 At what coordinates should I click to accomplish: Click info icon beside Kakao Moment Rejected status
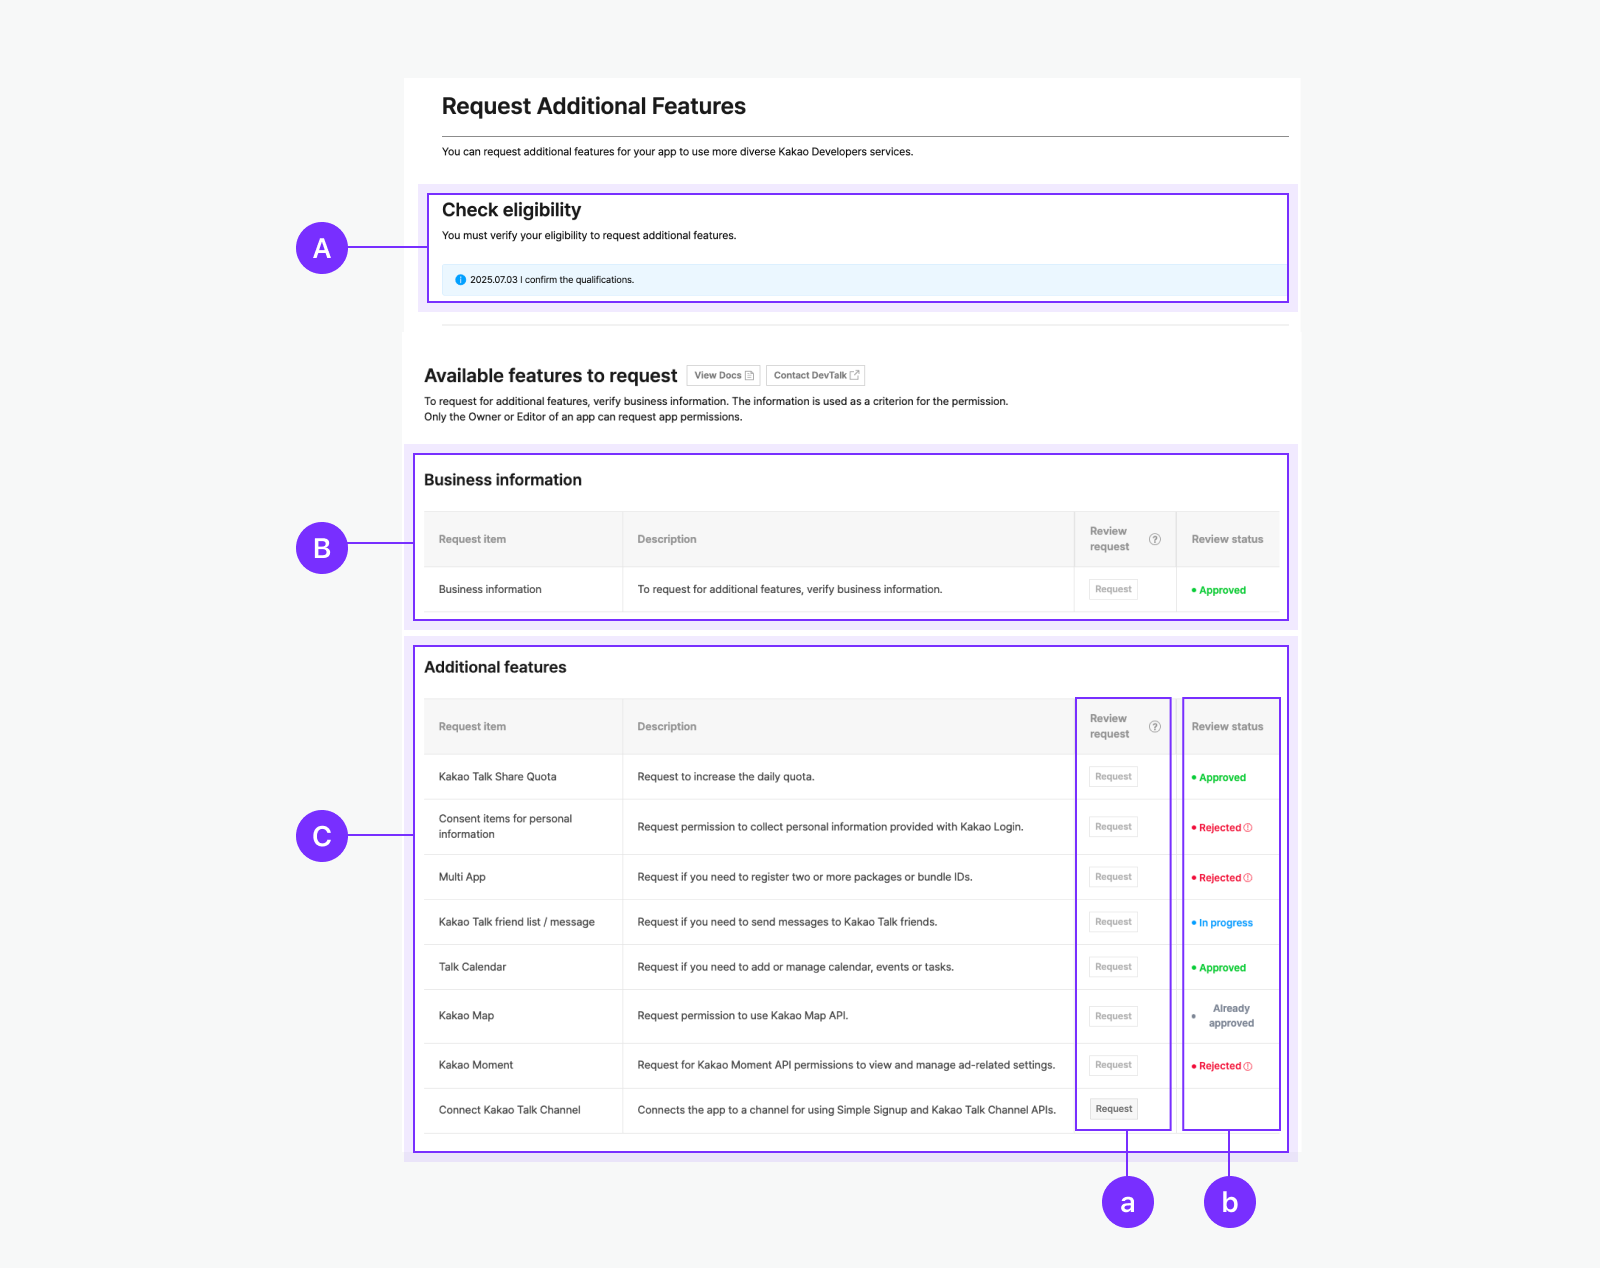[x=1248, y=1066]
